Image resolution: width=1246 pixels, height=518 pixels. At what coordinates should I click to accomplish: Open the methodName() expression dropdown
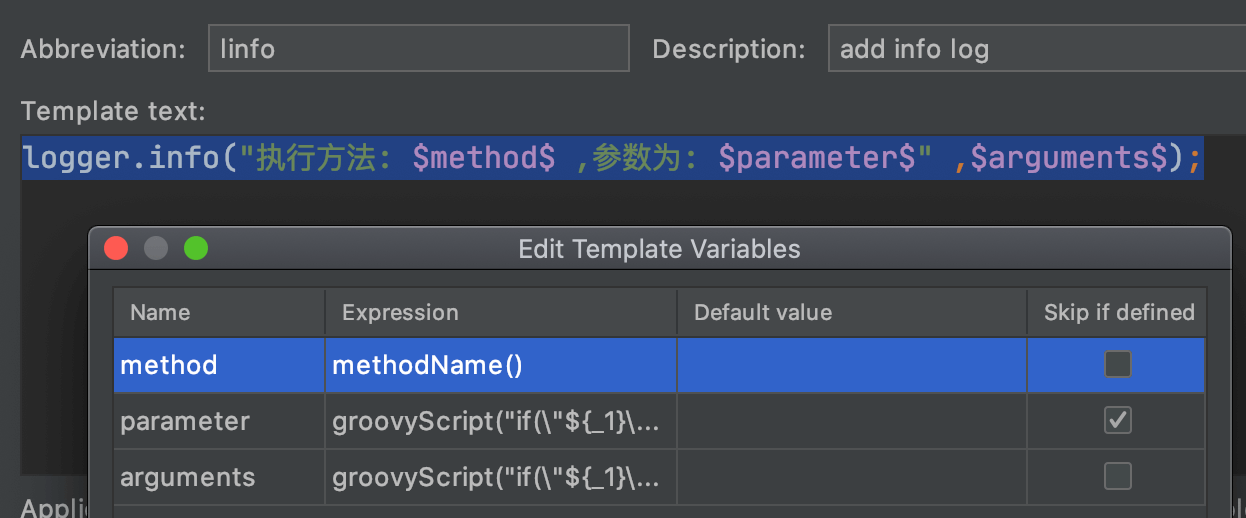pyautogui.click(x=500, y=365)
